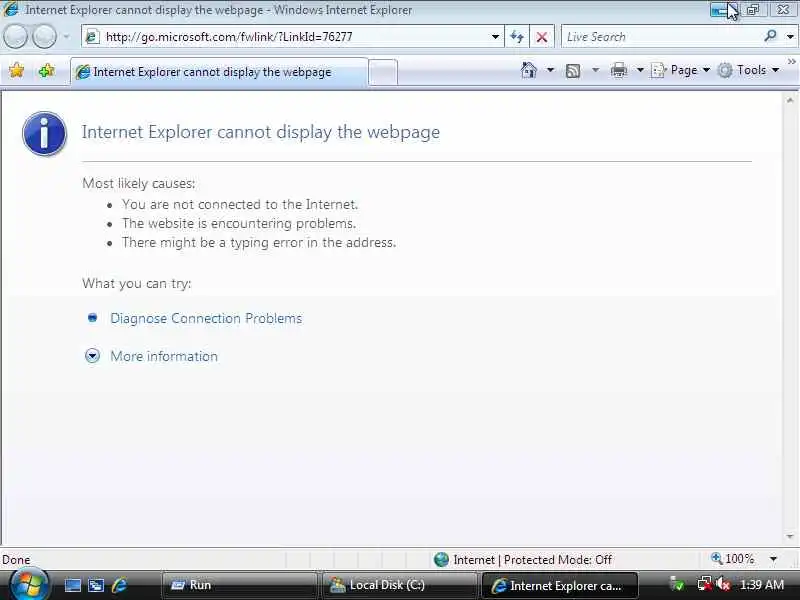800x600 pixels.
Task: Click the Home toolbar icon
Action: pyautogui.click(x=529, y=70)
